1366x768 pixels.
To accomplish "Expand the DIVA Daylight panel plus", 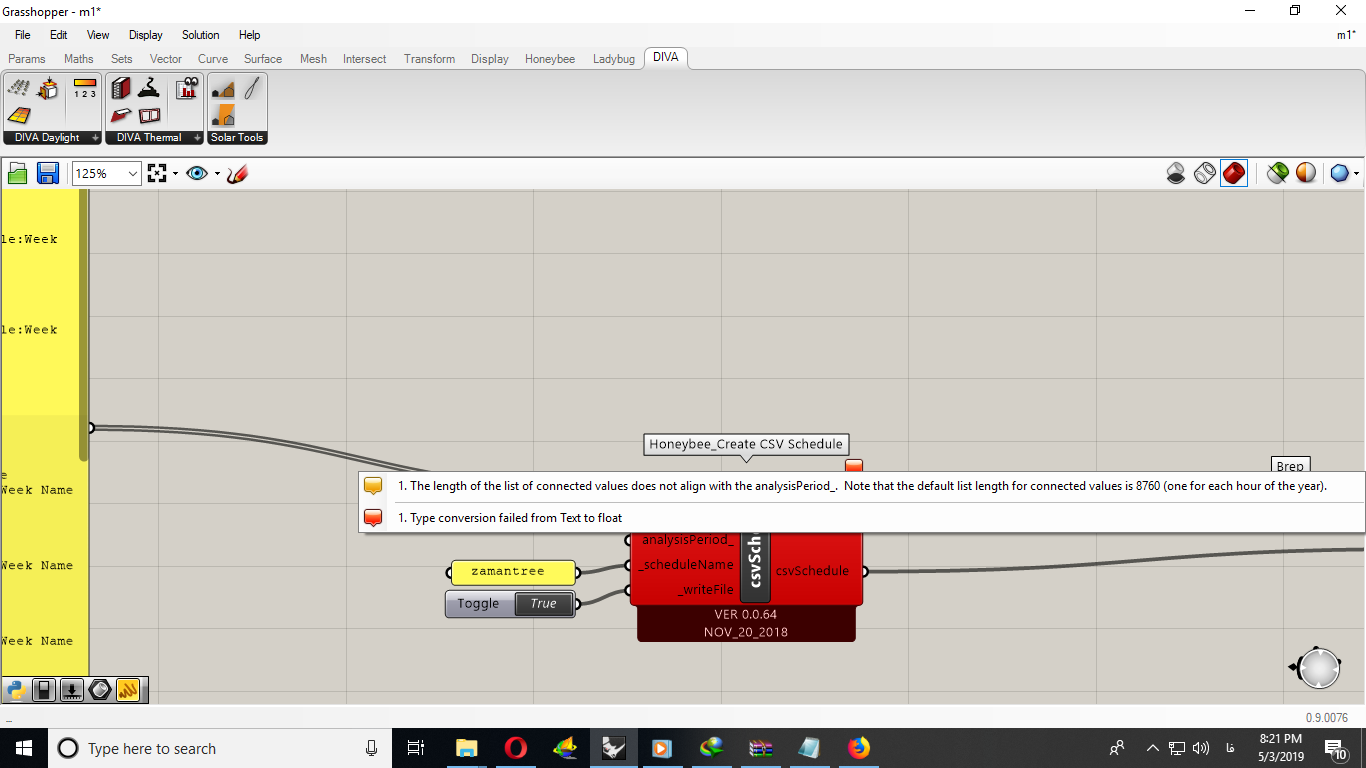I will 95,138.
